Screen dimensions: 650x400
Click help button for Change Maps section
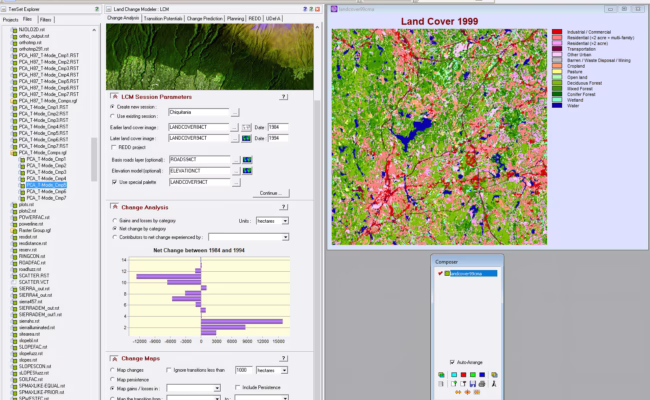pos(284,358)
